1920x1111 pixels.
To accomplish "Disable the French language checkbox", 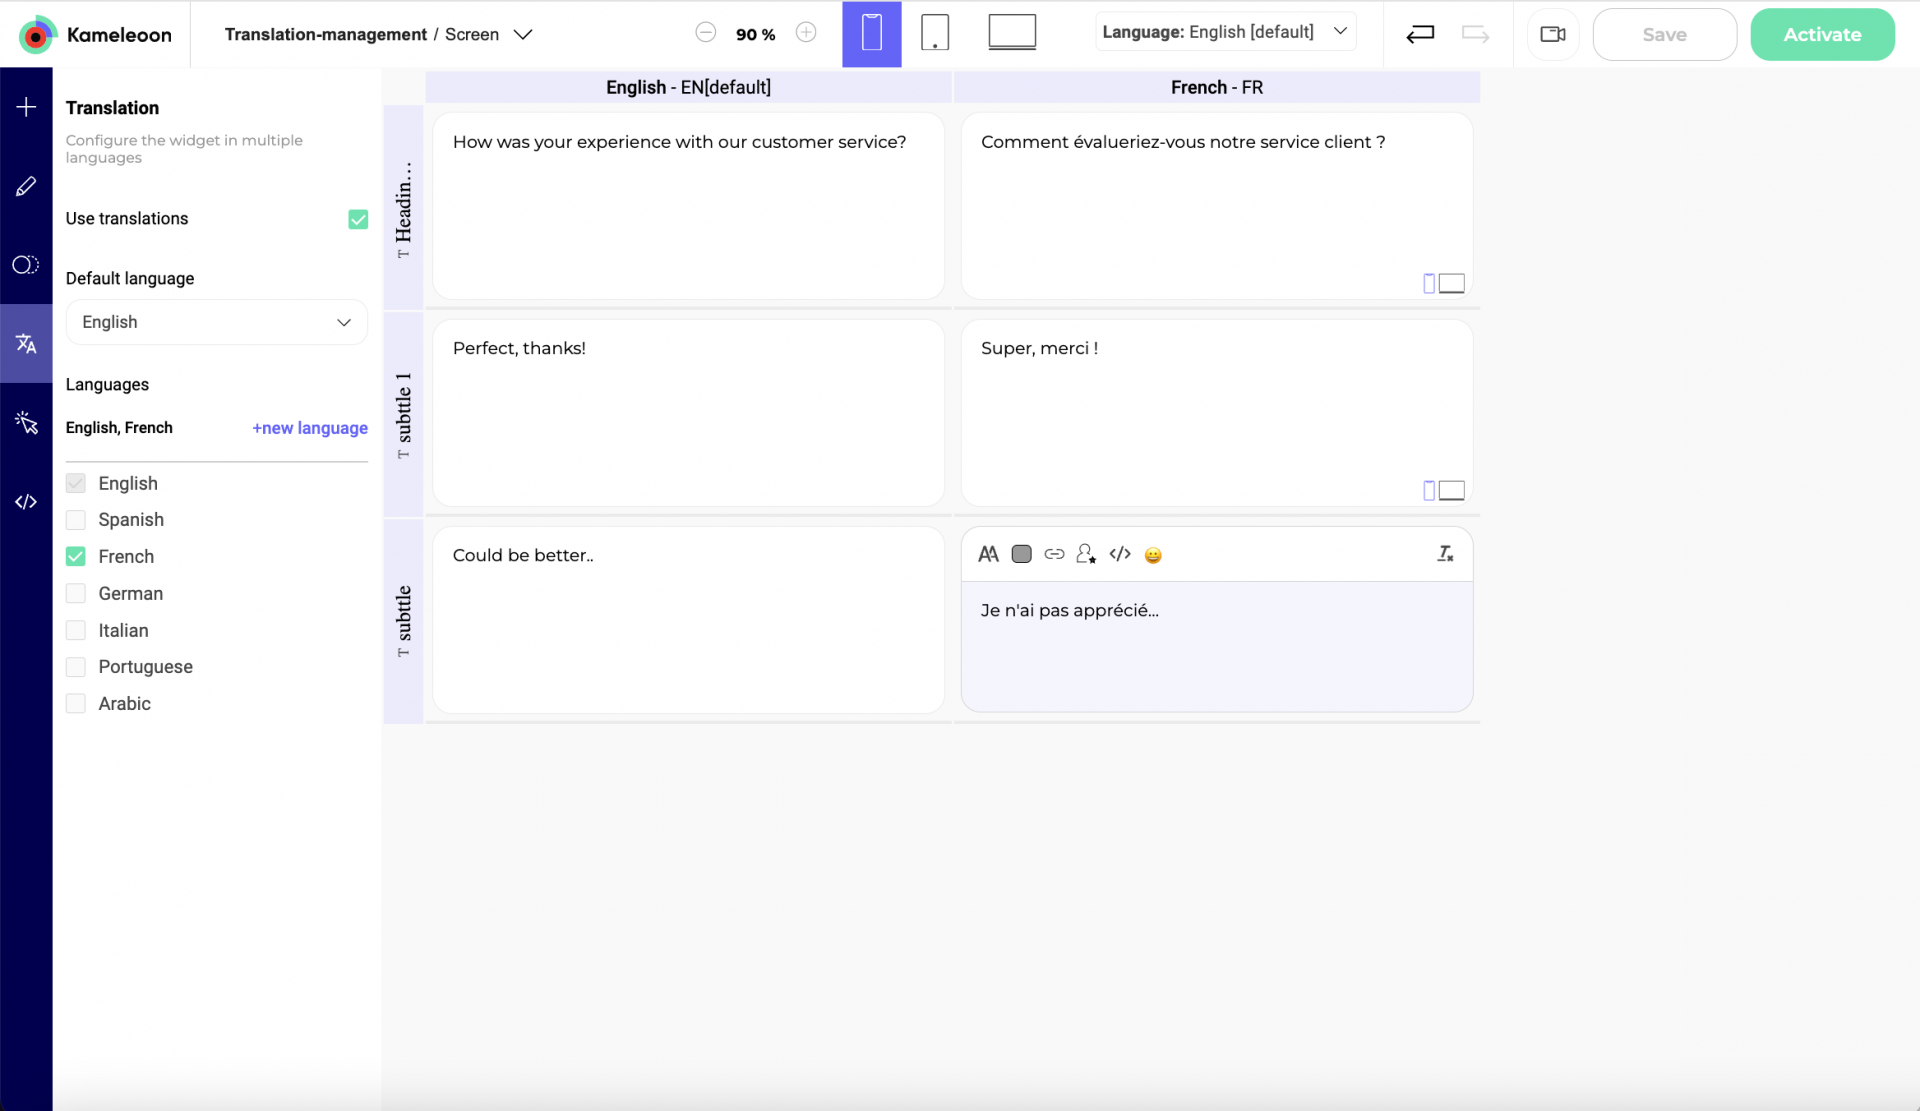I will 76,556.
